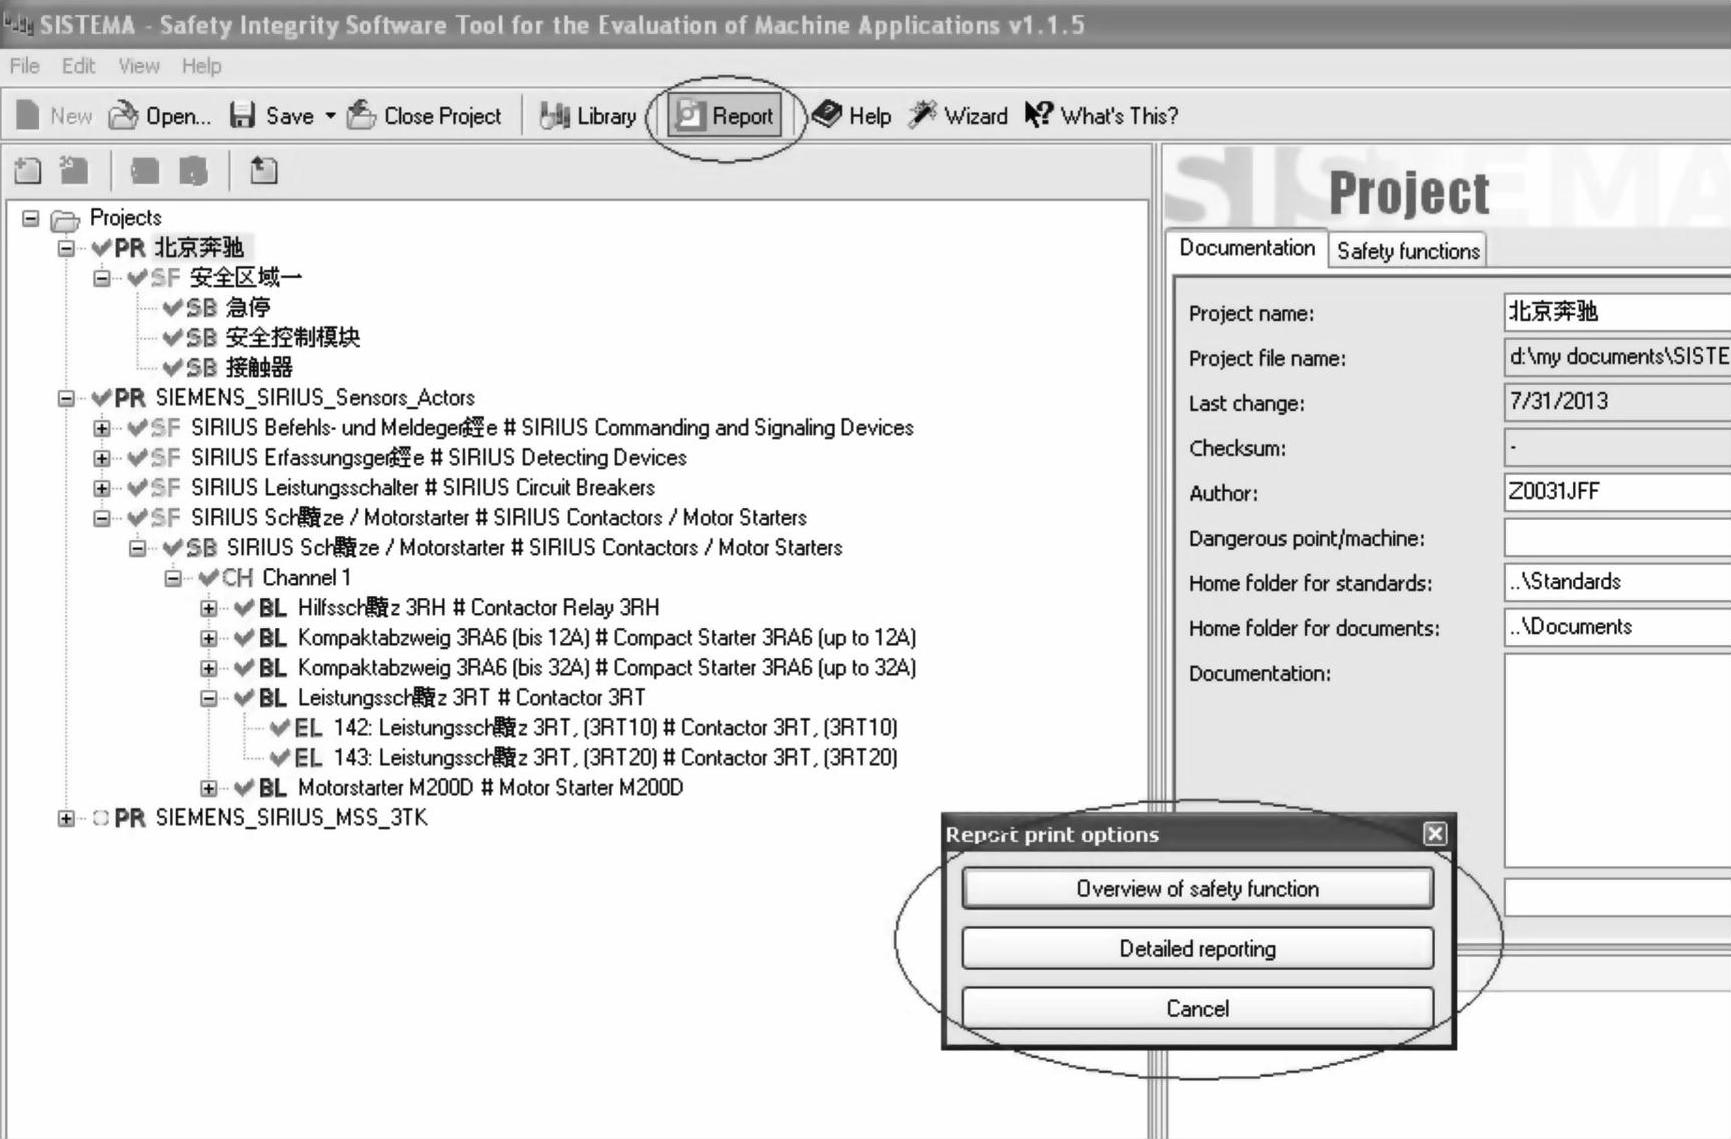Click the Home folder for documents field
This screenshot has height=1139, width=1731.
pos(1617,627)
